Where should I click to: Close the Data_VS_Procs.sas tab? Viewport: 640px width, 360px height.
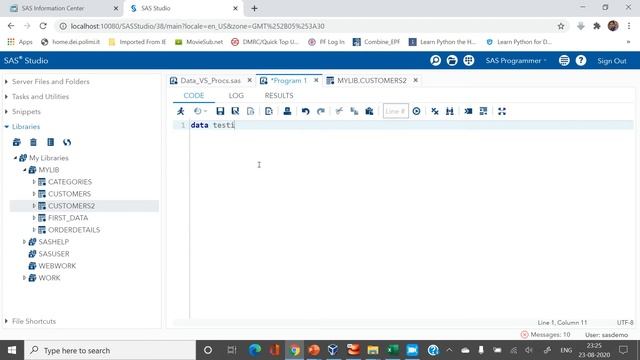(249, 80)
